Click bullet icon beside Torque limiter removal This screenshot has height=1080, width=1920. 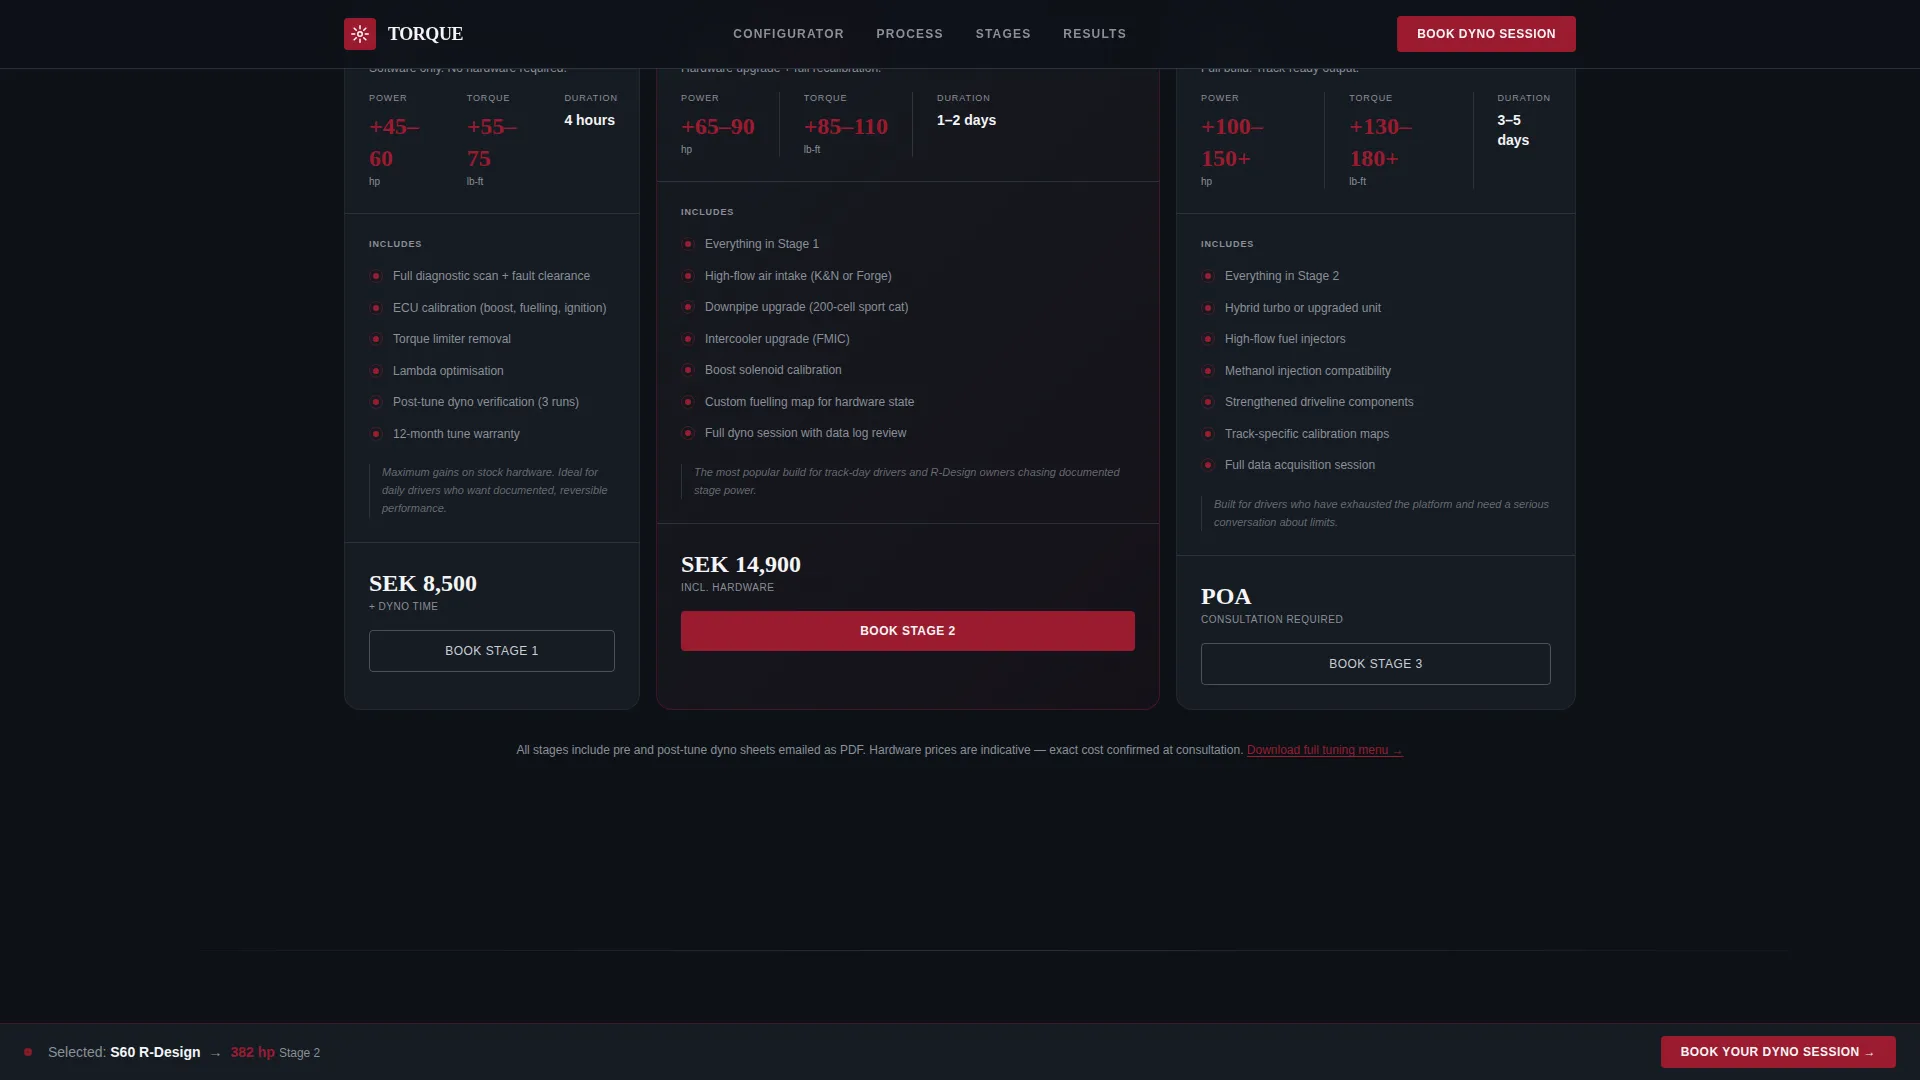[x=376, y=339]
